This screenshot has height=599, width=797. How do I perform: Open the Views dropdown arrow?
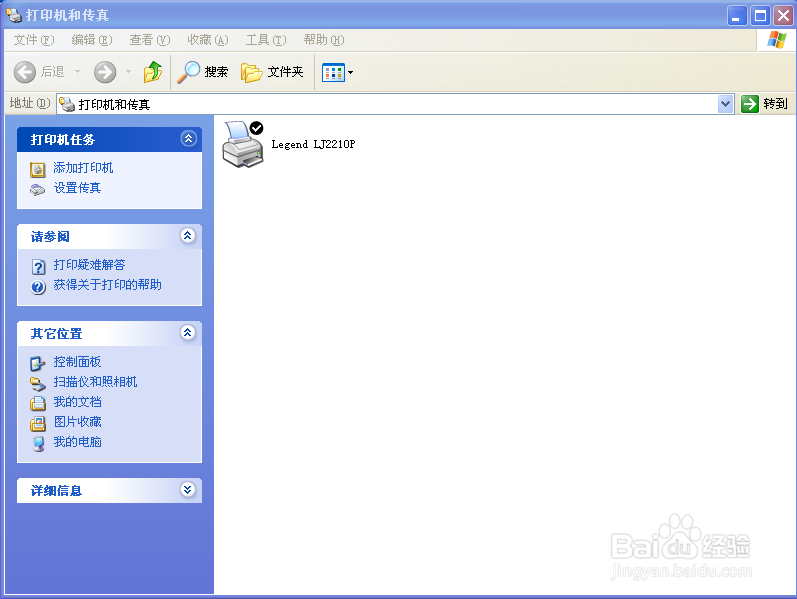[x=350, y=73]
